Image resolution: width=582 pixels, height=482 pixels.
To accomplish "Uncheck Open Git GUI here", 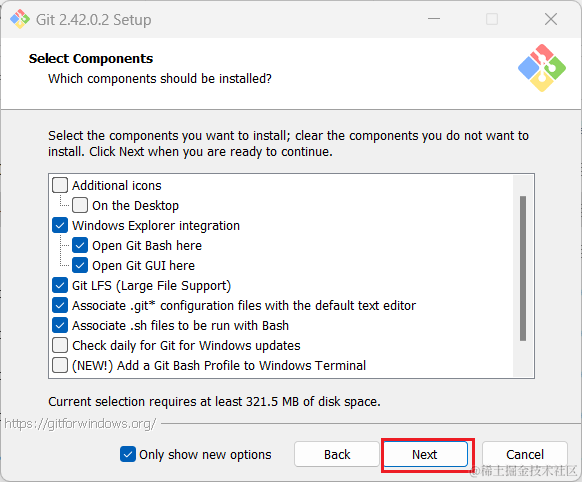I will point(80,265).
